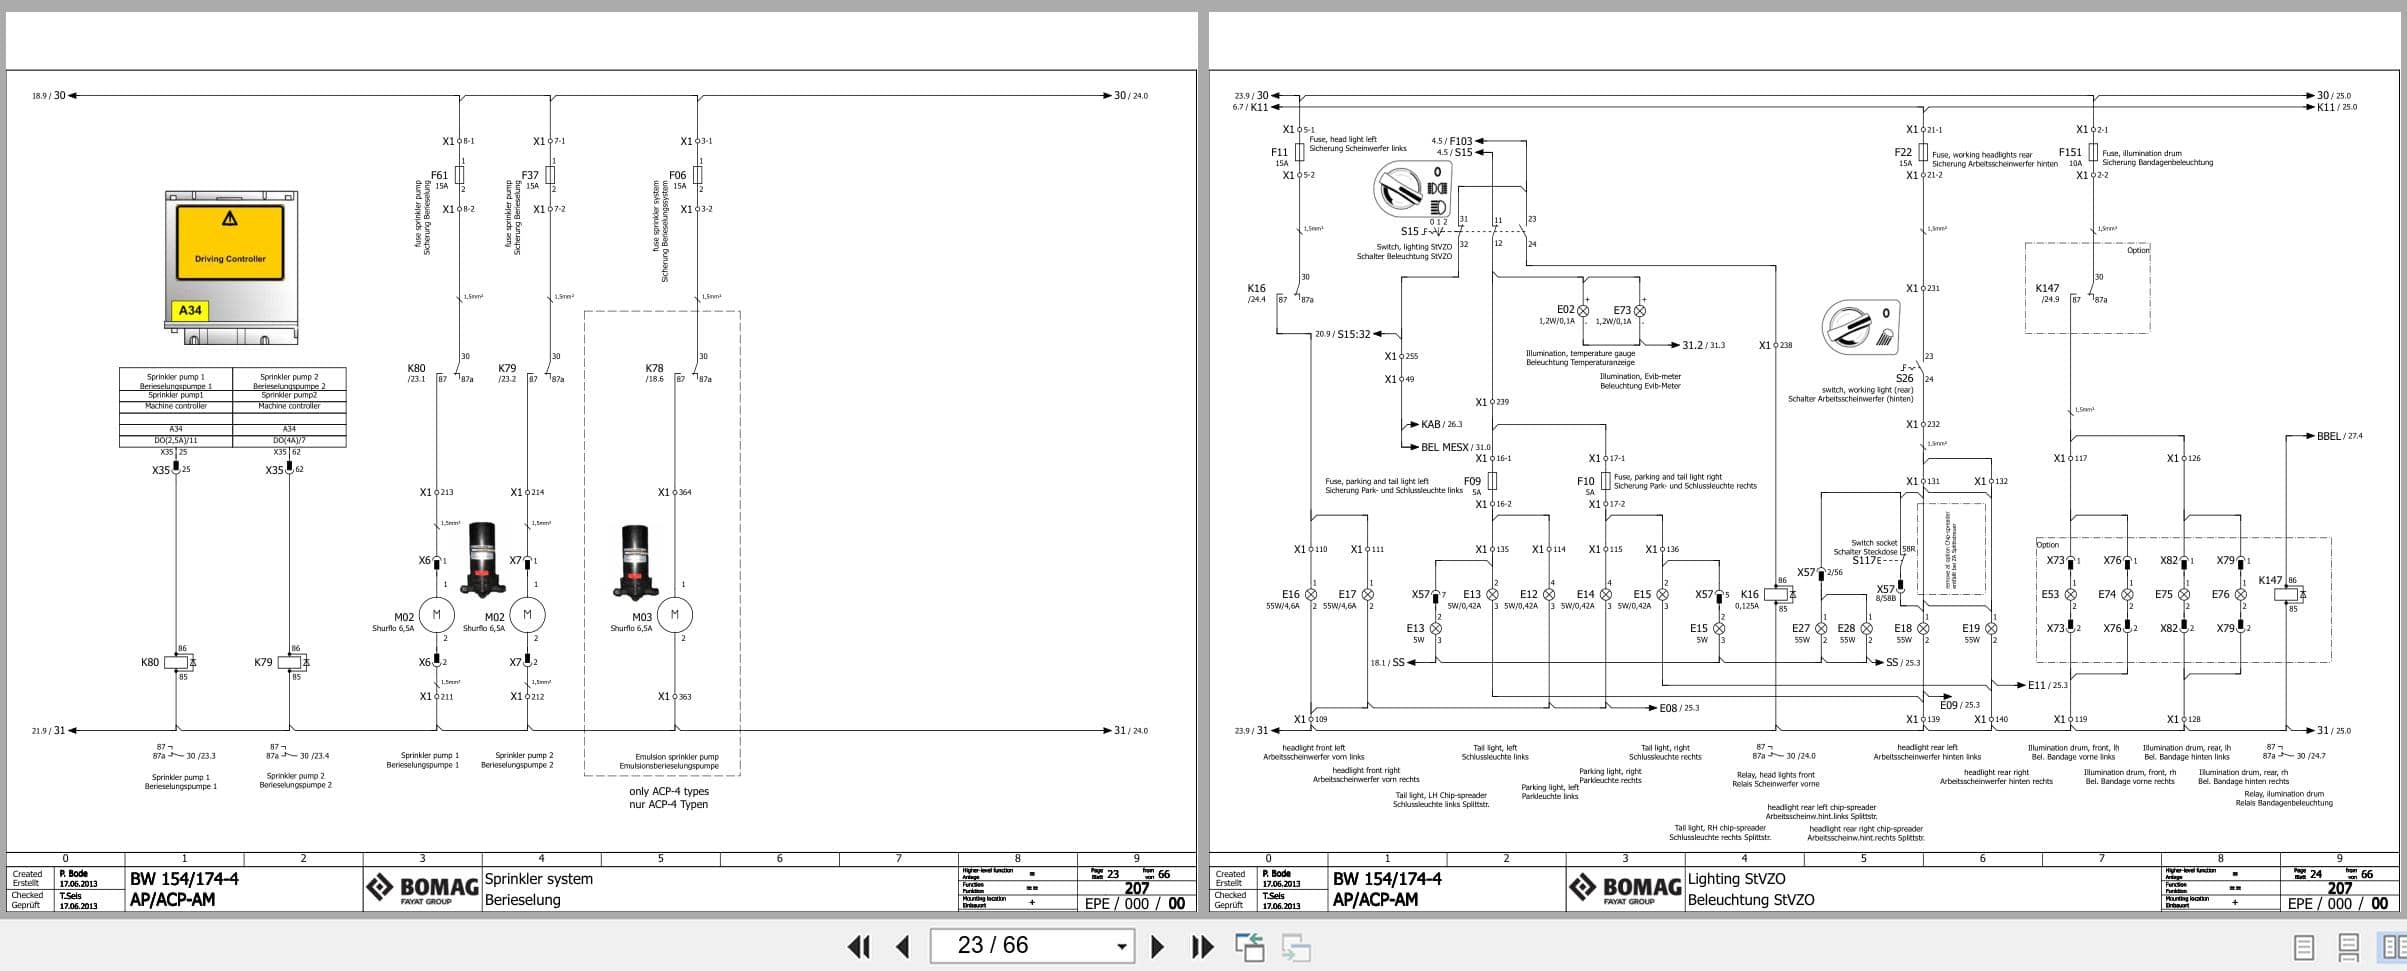Go to the first page of the document
Viewport: 2407px width, 971px height.
click(858, 946)
